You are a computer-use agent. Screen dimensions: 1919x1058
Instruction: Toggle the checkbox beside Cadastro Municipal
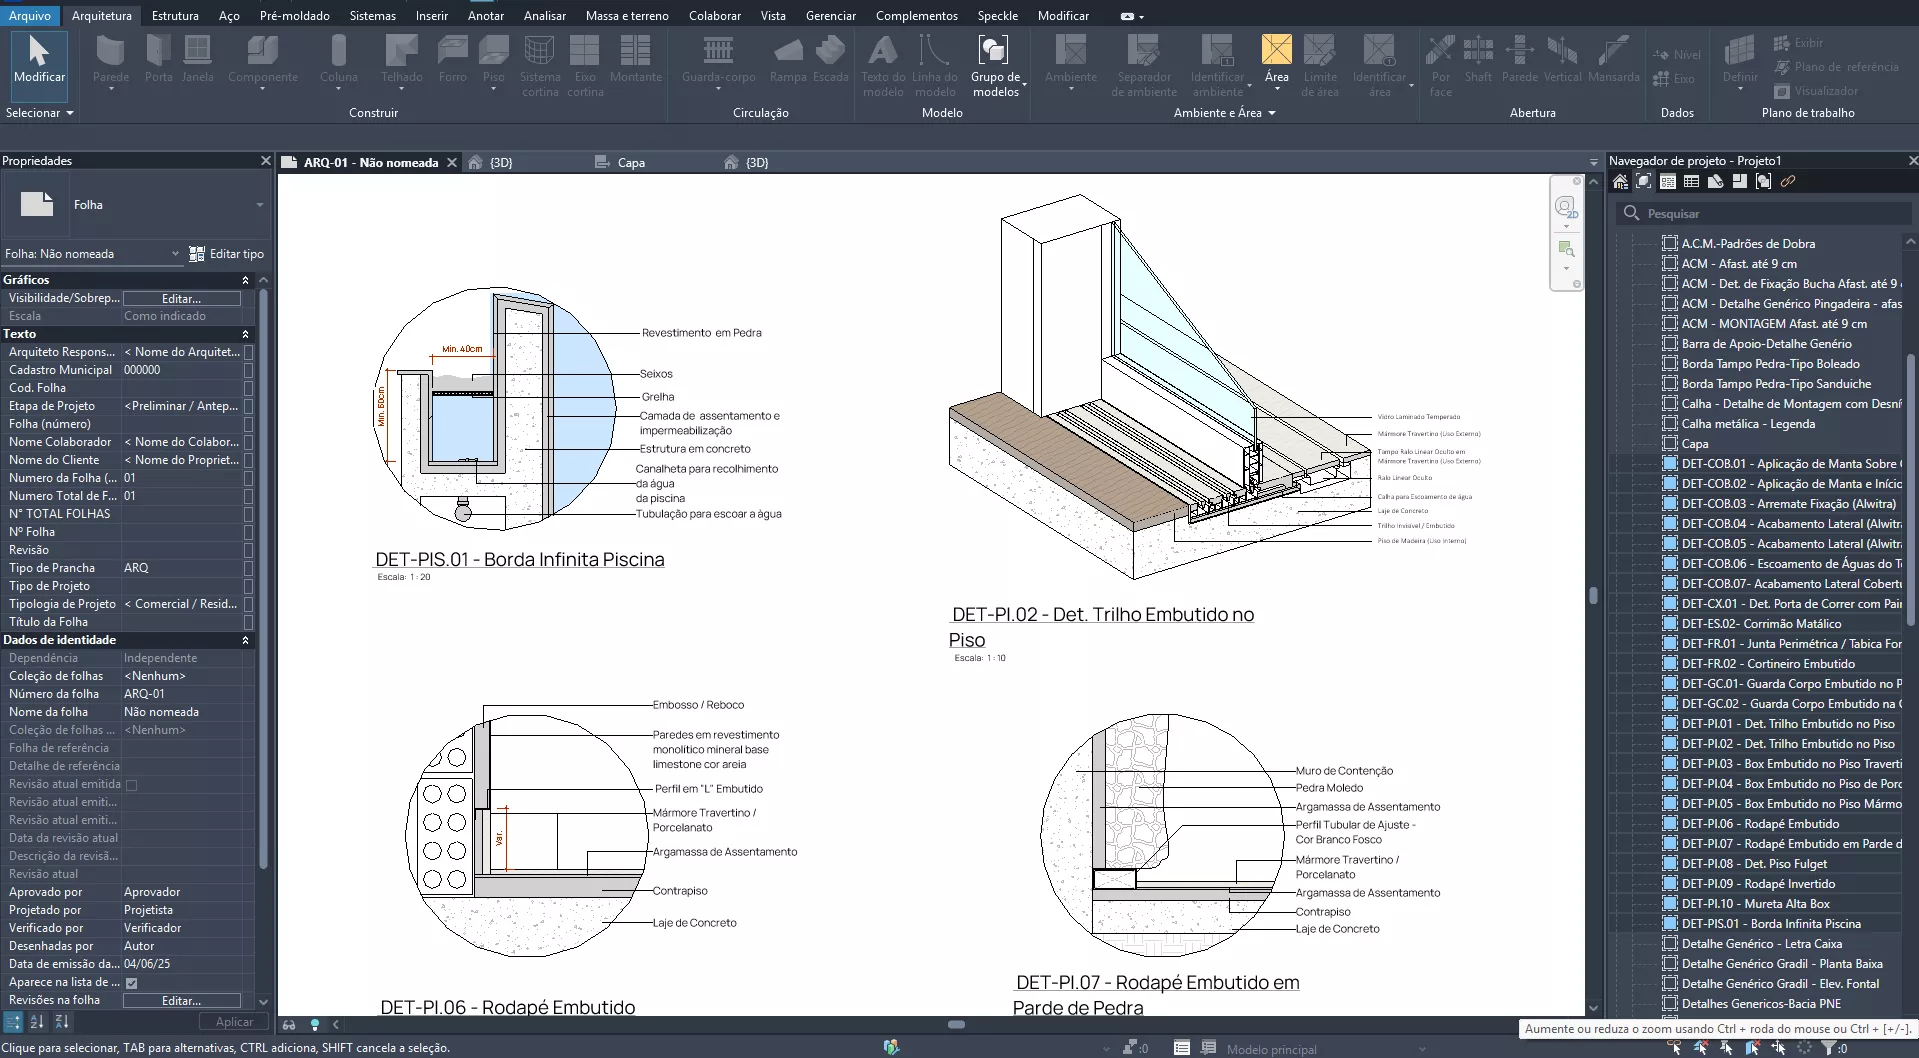point(248,370)
